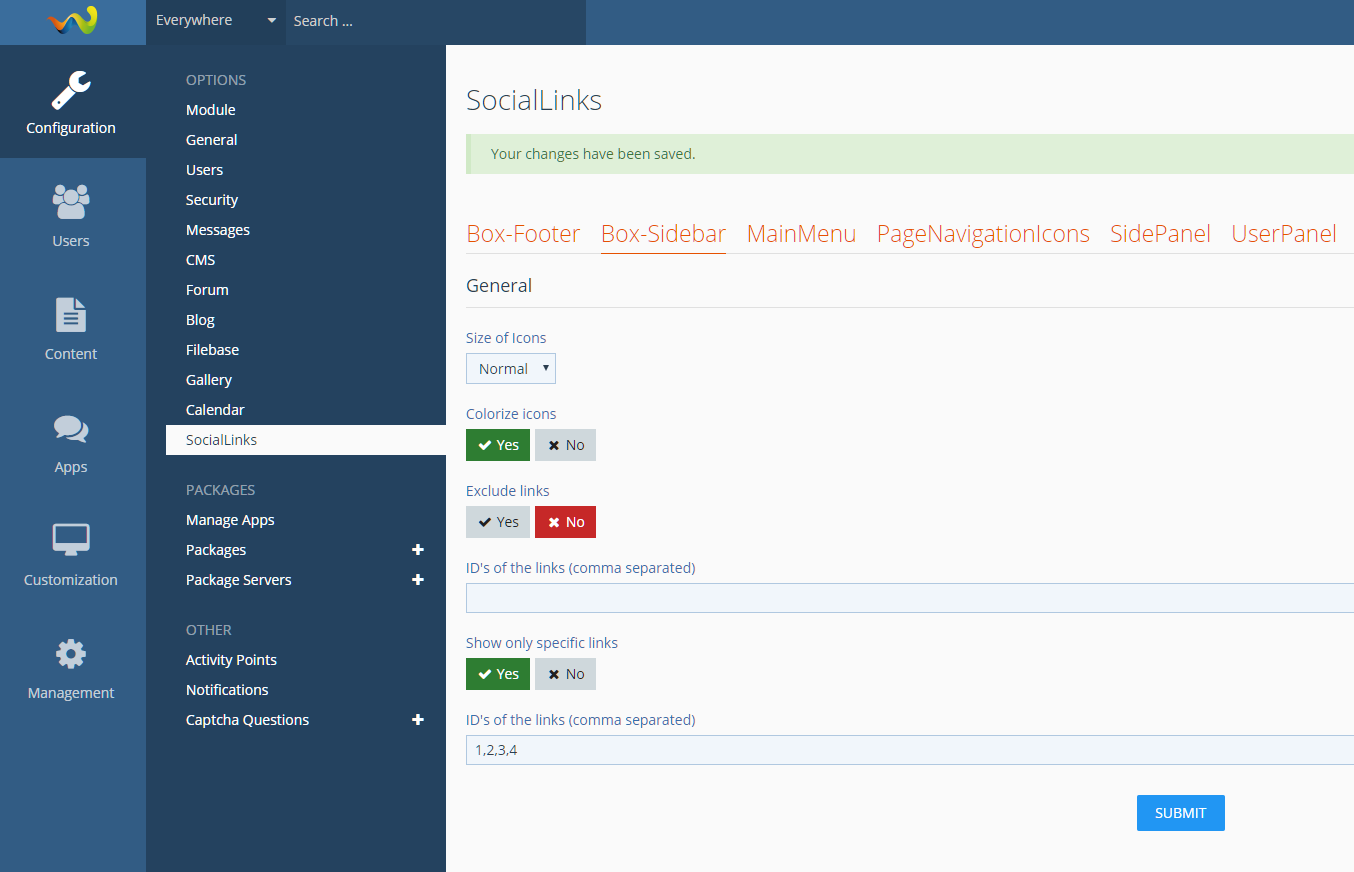This screenshot has width=1354, height=872.
Task: Open the Package Servers menu link
Action: tap(239, 580)
